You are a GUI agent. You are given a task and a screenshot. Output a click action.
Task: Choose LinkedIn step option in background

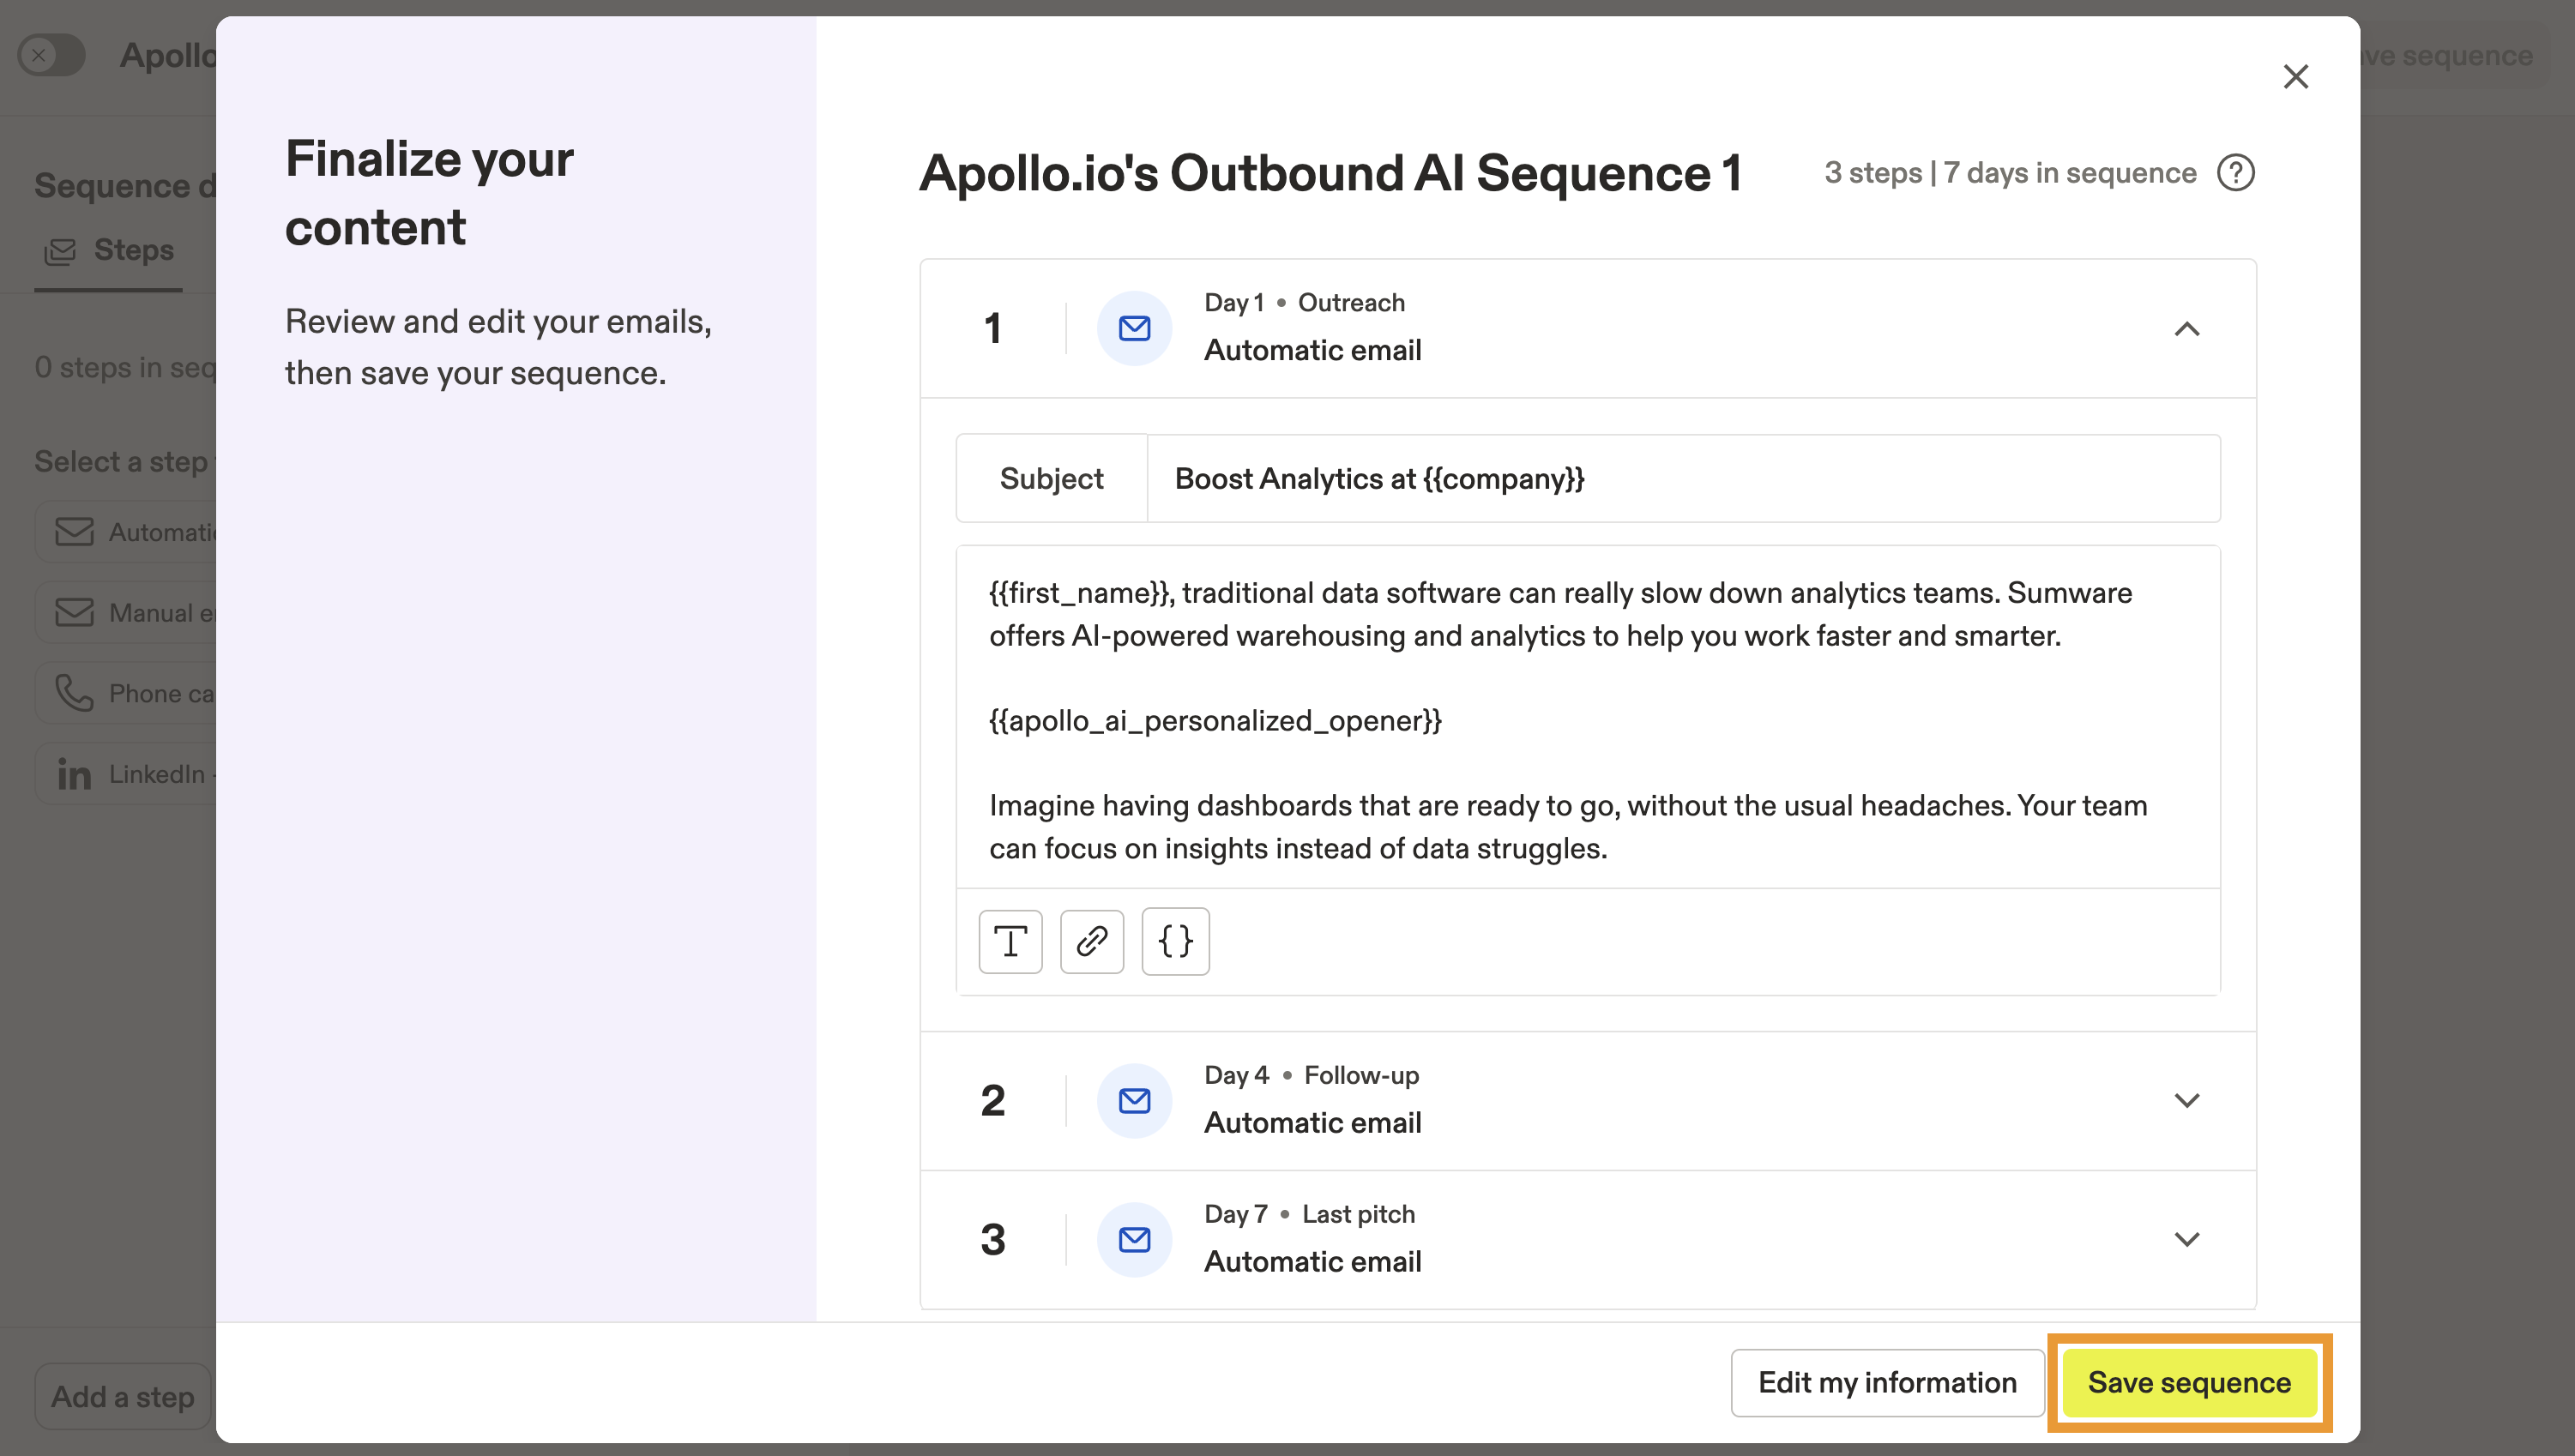[x=126, y=774]
